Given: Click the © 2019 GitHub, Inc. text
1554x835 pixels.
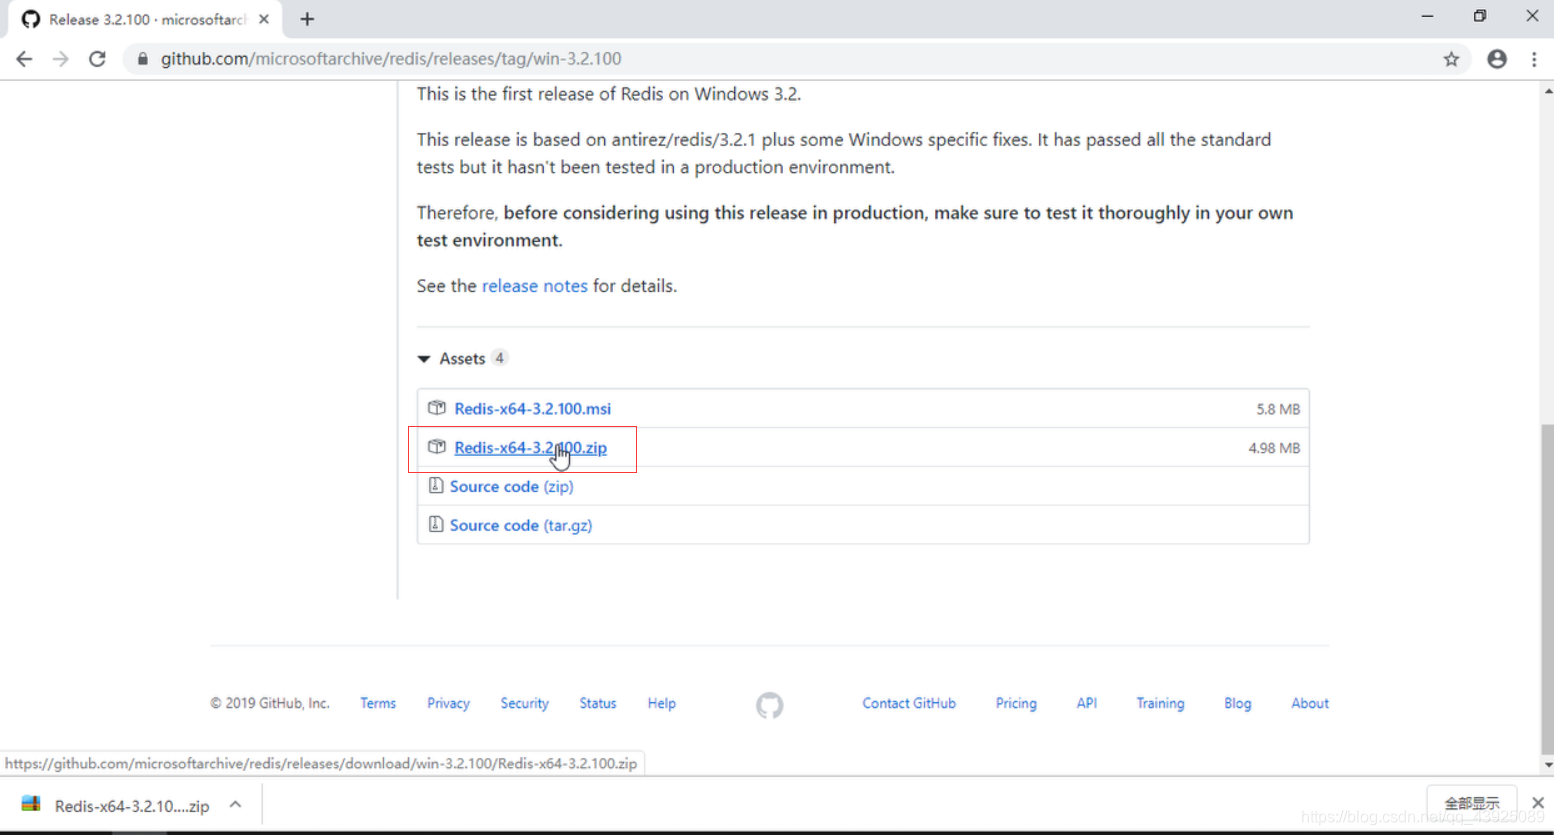Looking at the screenshot, I should 270,704.
